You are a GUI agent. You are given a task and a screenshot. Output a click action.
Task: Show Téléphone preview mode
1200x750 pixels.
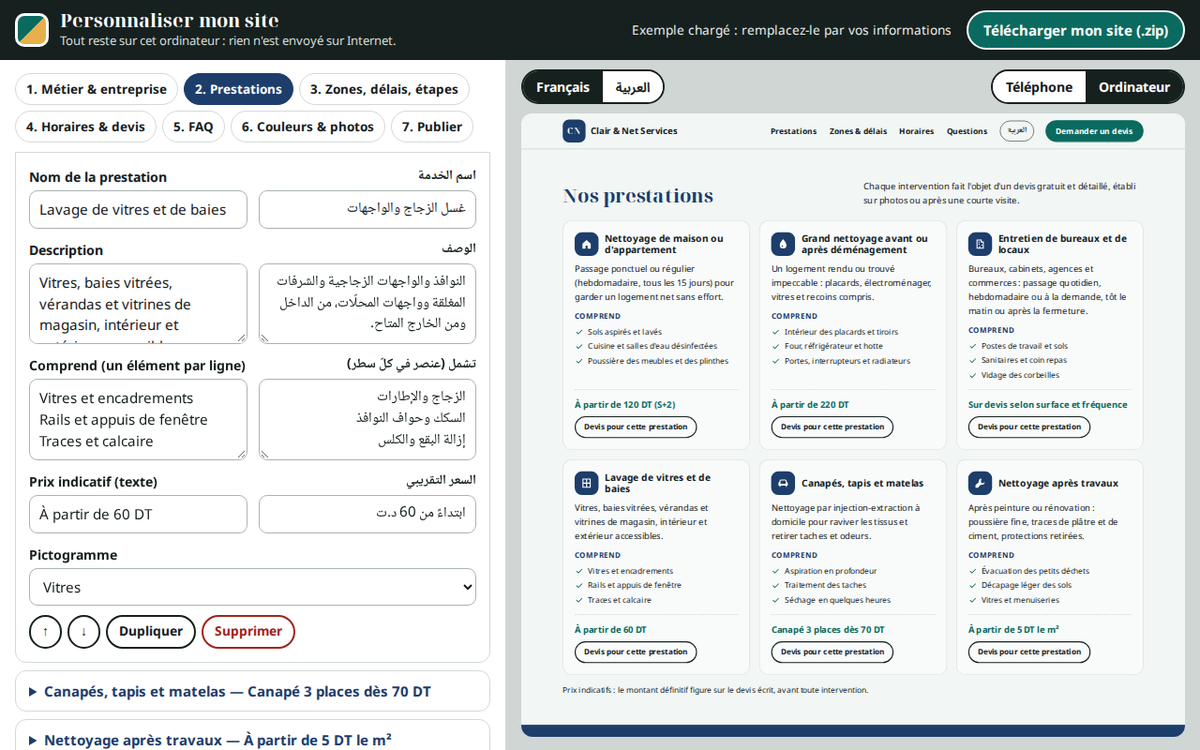pos(1039,87)
